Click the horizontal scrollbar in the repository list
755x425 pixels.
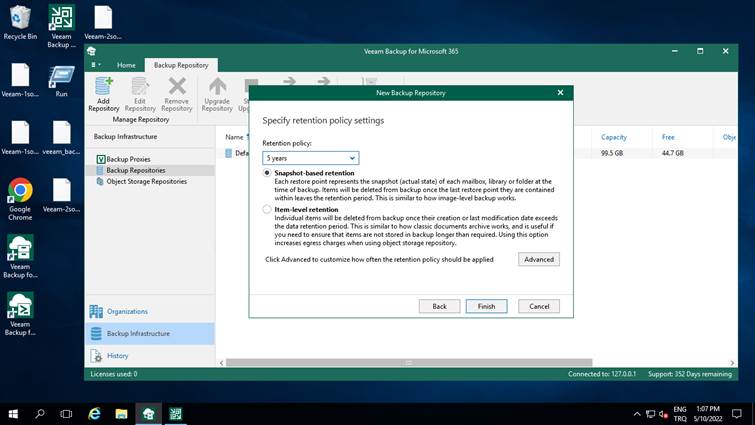[x=409, y=363]
